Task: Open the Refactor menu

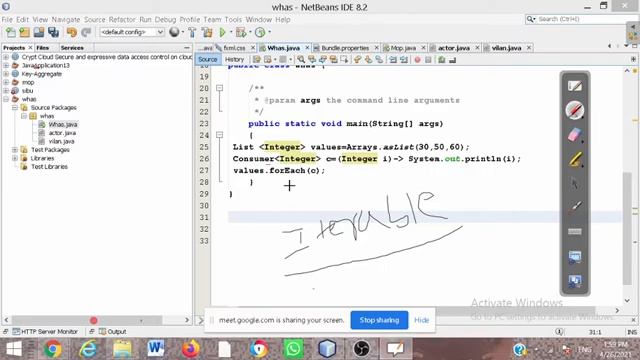Action: click(x=122, y=20)
